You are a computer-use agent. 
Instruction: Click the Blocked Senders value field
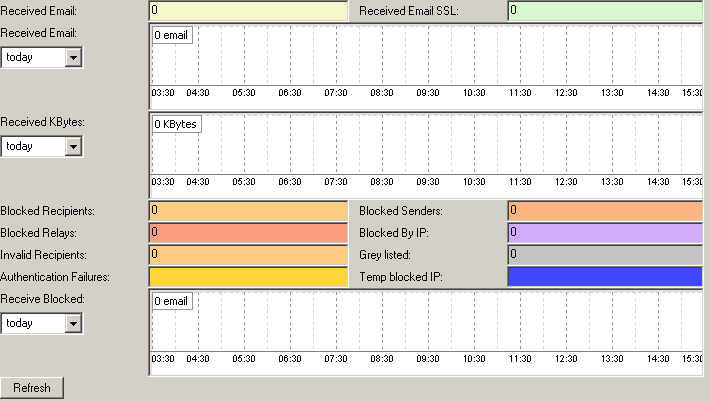point(606,210)
